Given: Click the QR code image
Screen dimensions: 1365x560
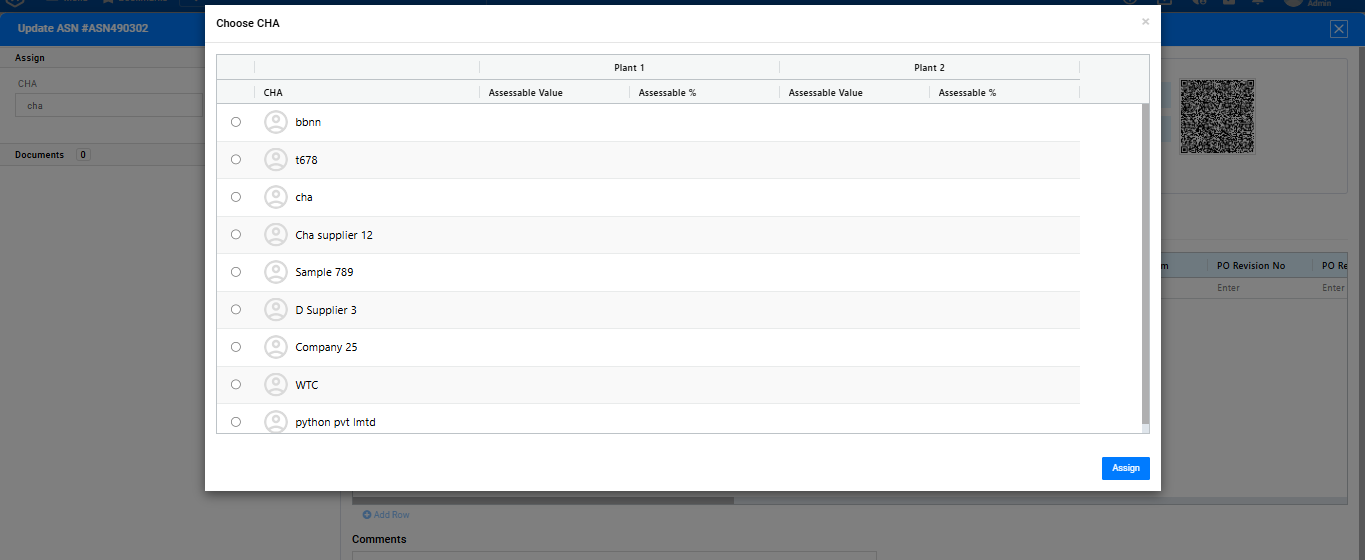Looking at the screenshot, I should click(1216, 116).
